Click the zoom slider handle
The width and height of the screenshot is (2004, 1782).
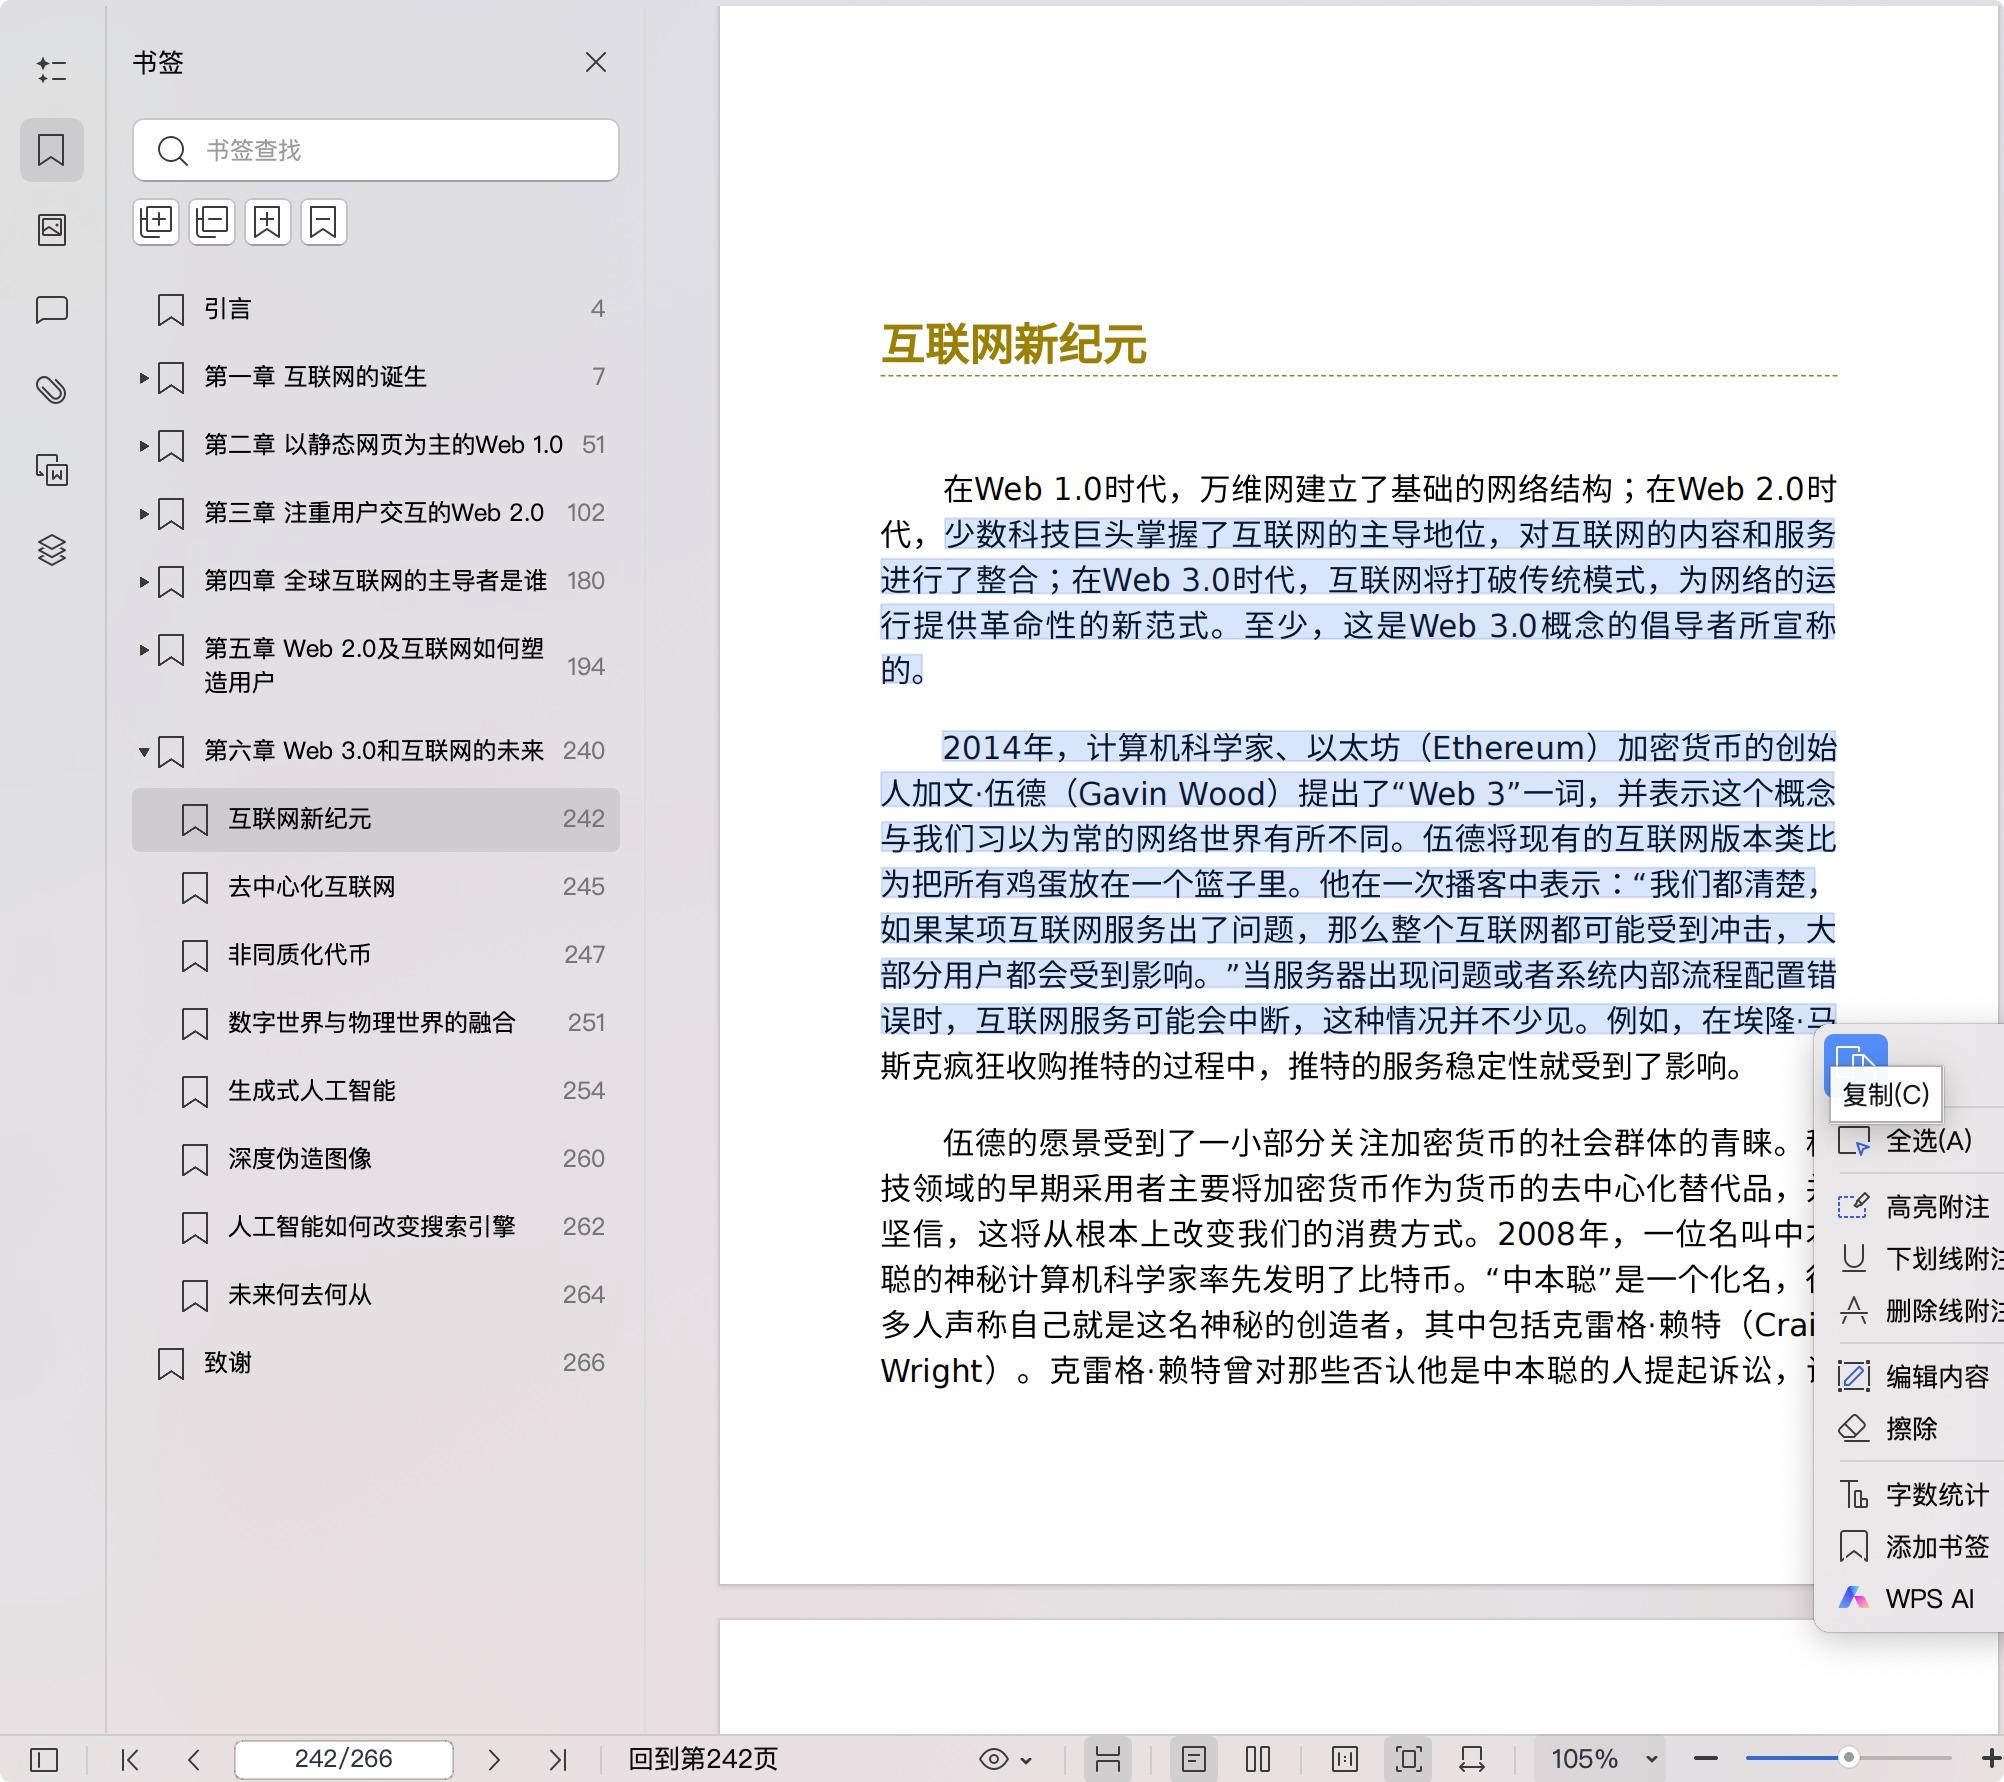pos(1849,1758)
